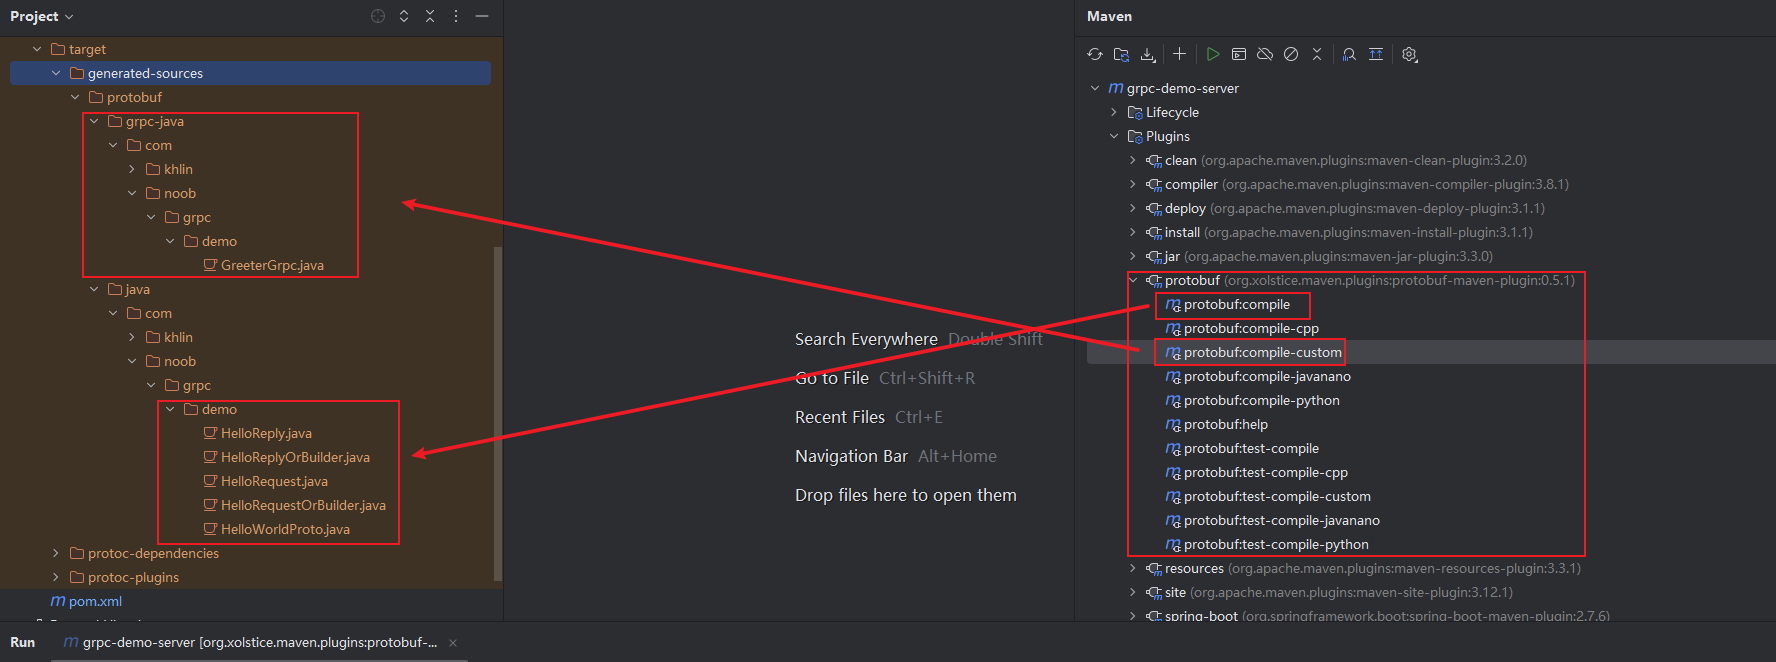Open Execute Maven Goal icon
This screenshot has width=1776, height=662.
[1239, 55]
